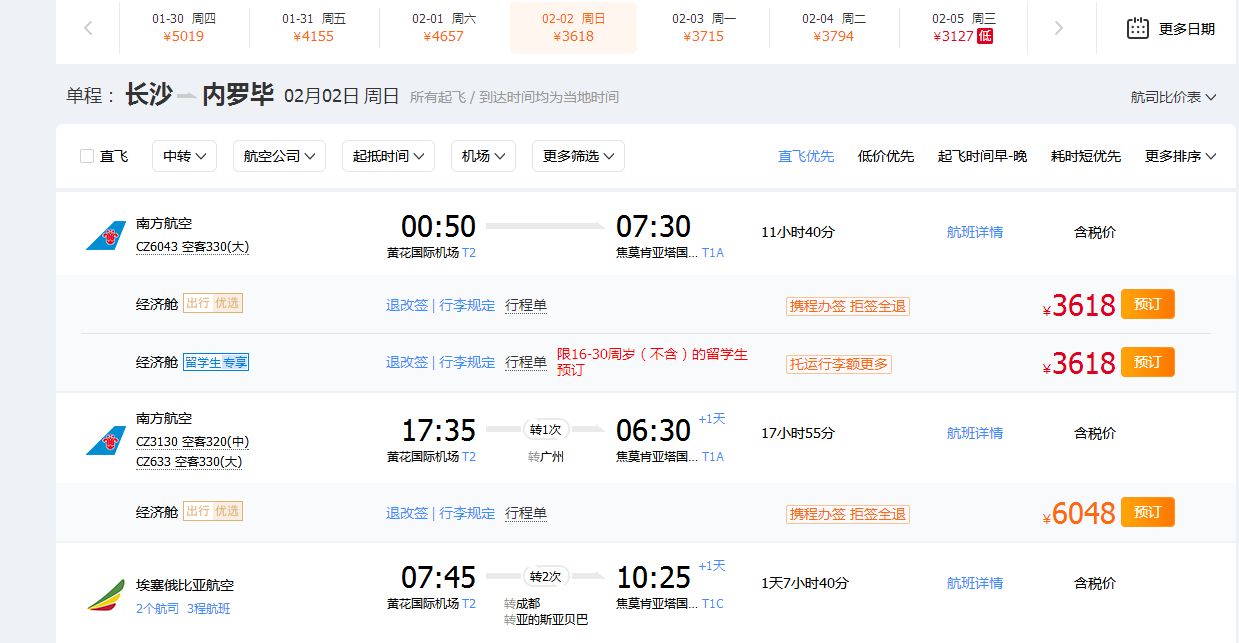Click the red 低 low-price badge
The width and height of the screenshot is (1239, 643).
(985, 37)
